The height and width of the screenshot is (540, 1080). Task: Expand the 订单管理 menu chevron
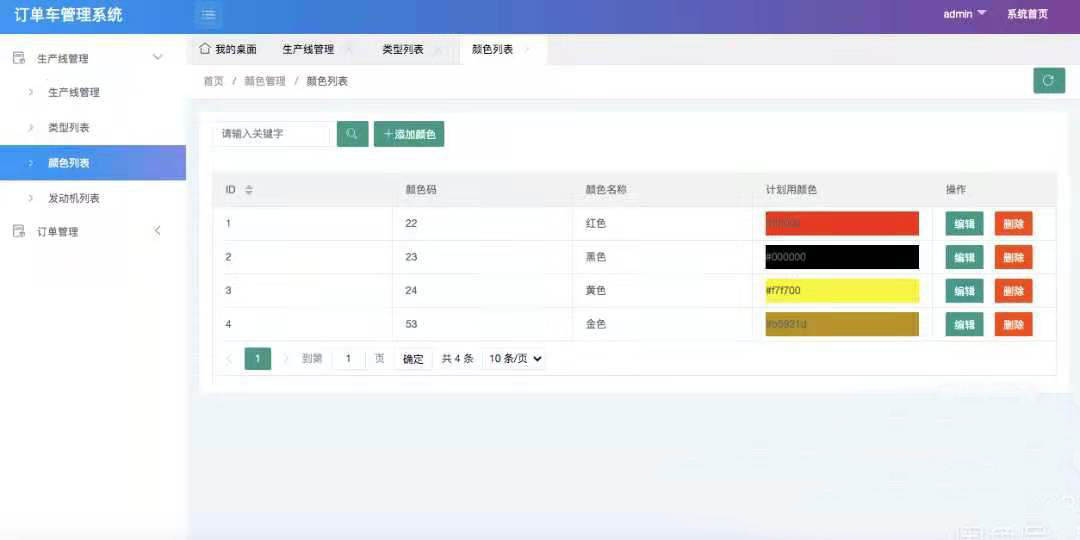[157, 231]
